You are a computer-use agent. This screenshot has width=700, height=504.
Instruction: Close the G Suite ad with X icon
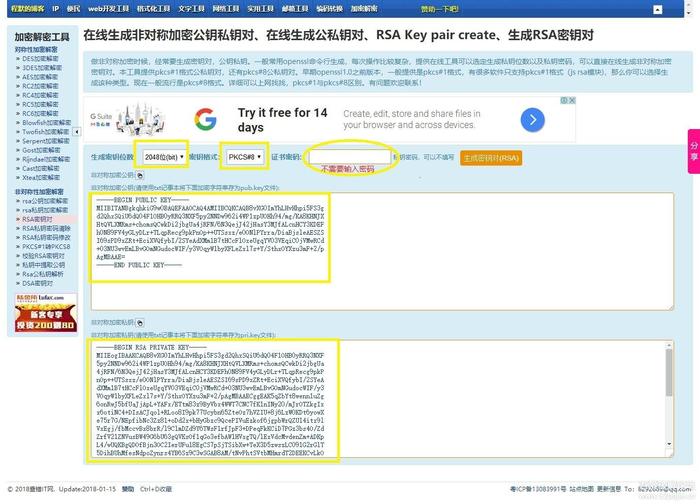(572, 100)
